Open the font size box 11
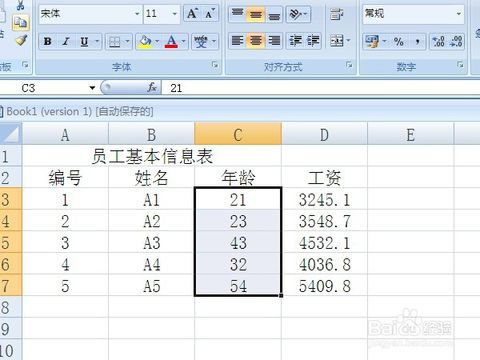The width and height of the screenshot is (480, 360). tap(161, 14)
